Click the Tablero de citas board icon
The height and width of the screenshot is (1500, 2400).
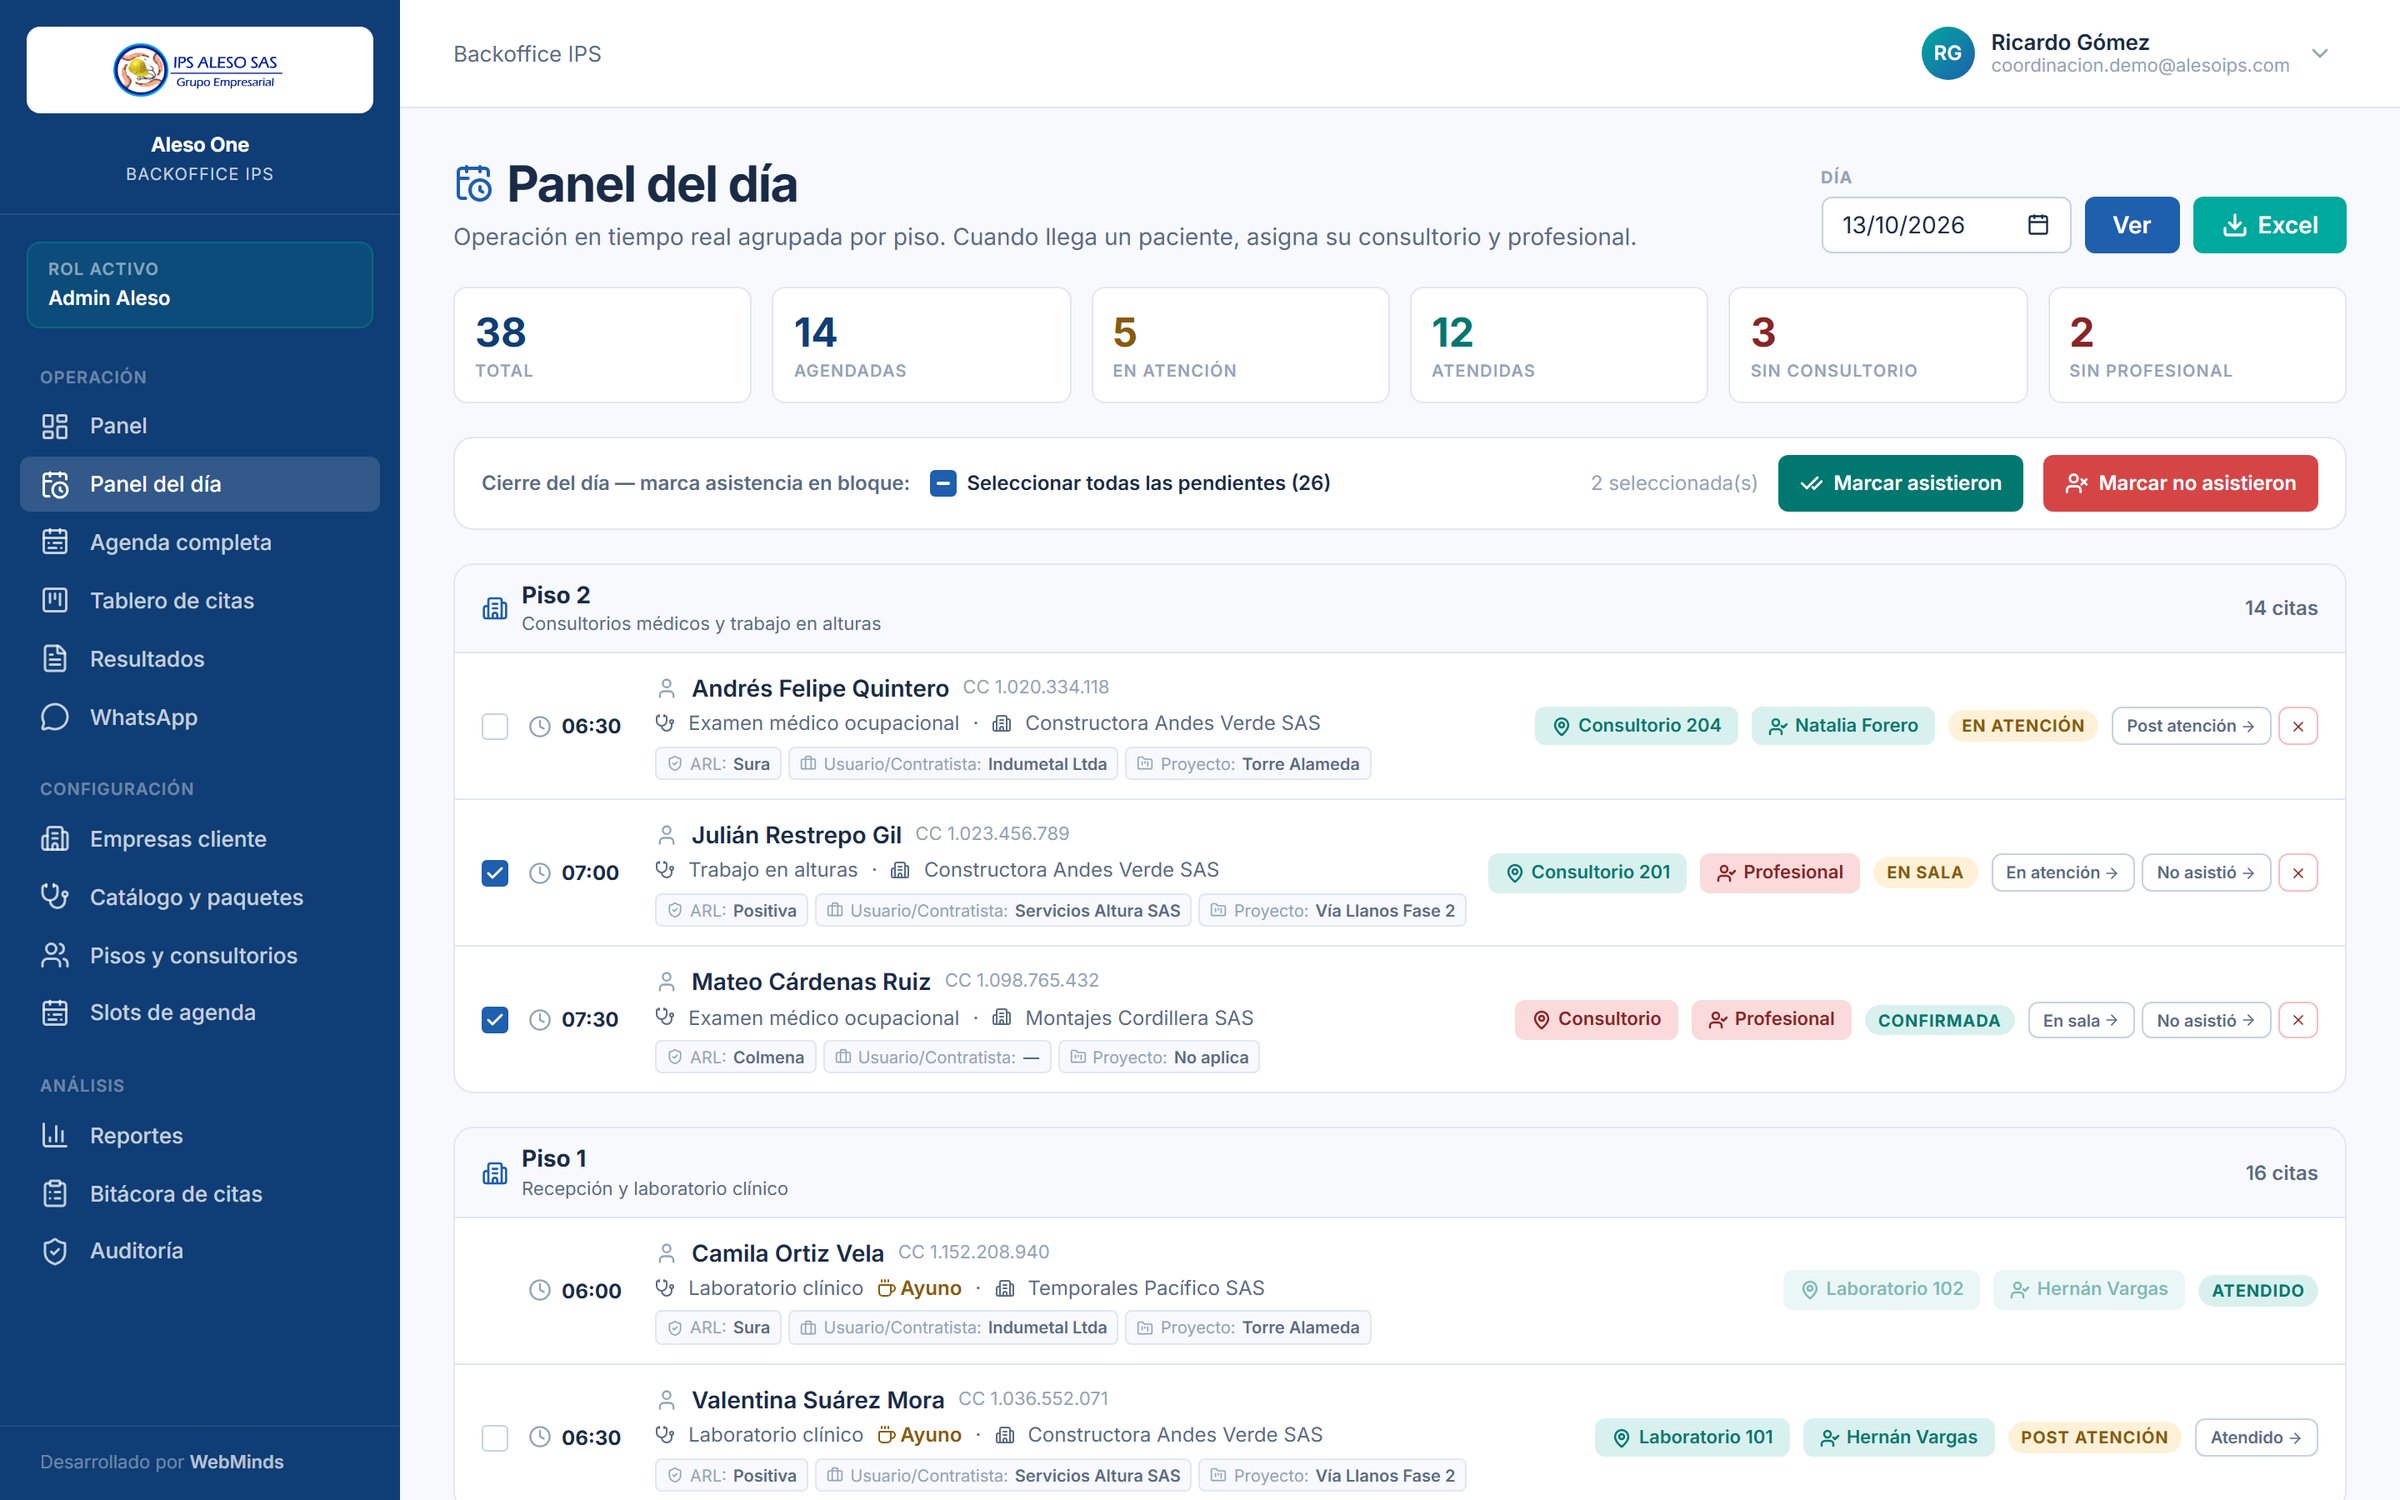55,600
